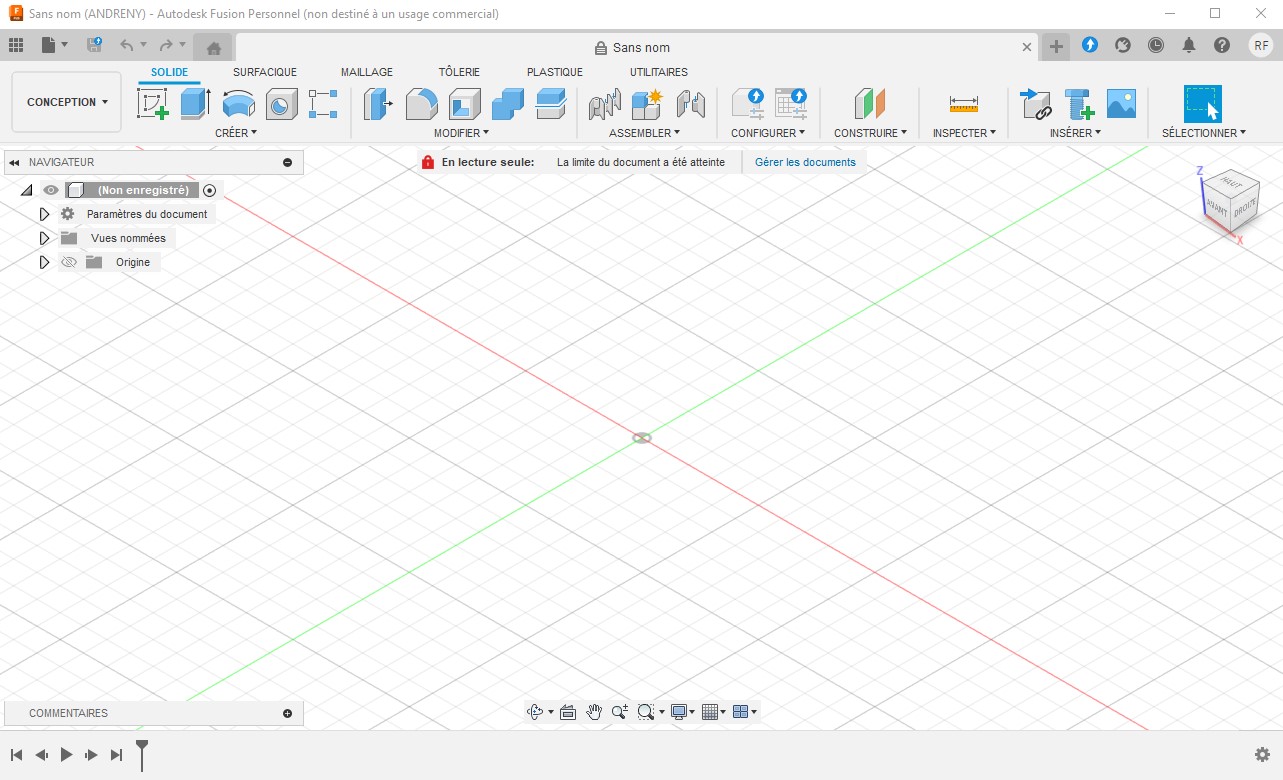Switch to the UTILITAIRES tab
This screenshot has height=780, width=1283.
659,72
